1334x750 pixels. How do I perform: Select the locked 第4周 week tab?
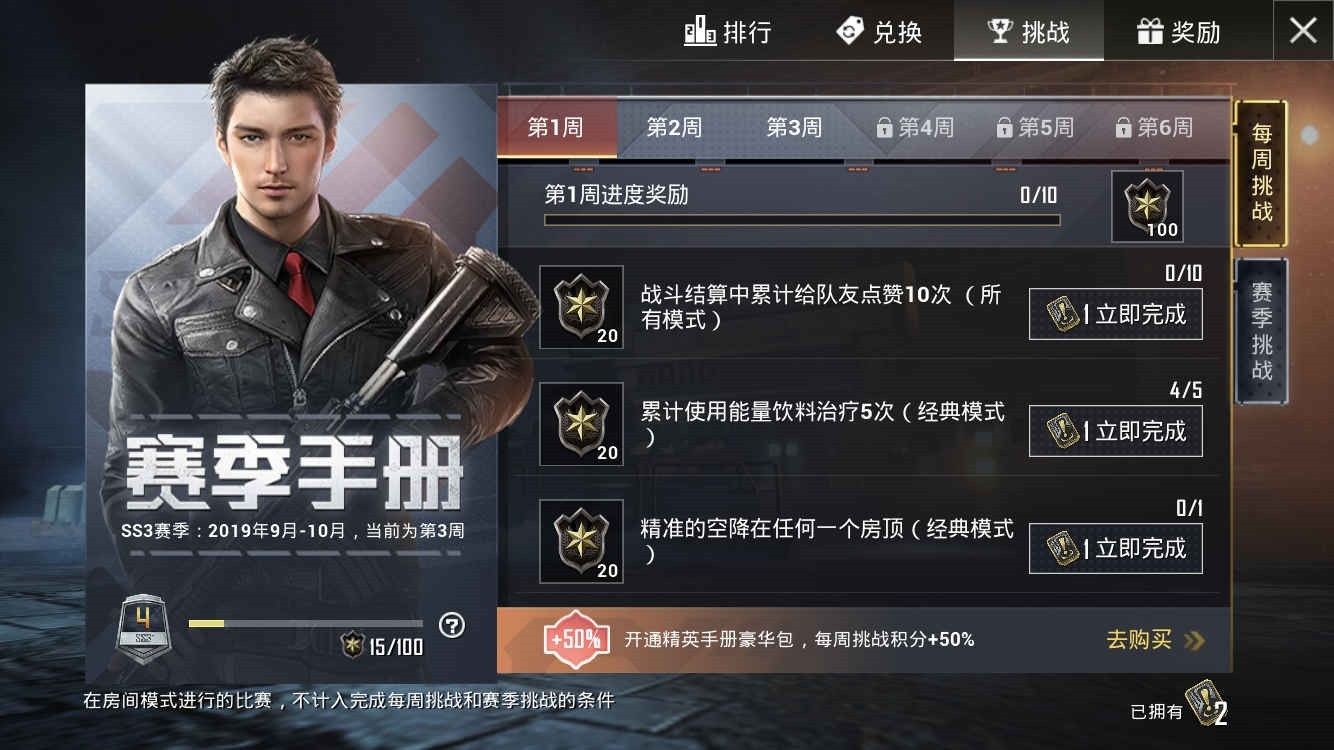pyautogui.click(x=914, y=128)
